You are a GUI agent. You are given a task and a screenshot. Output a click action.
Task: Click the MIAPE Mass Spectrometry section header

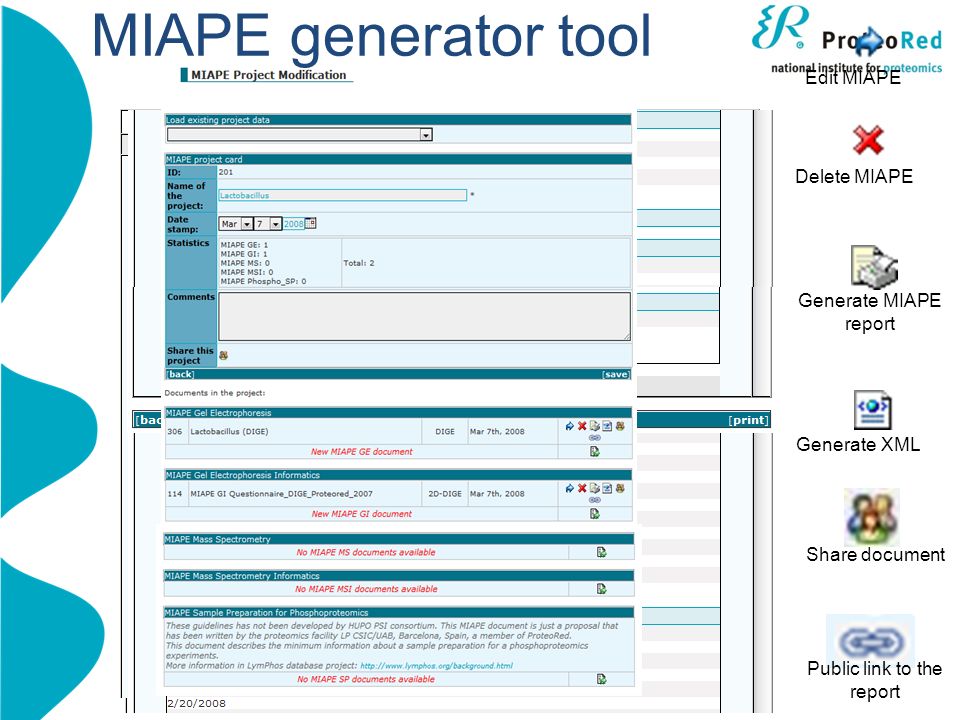pos(399,539)
